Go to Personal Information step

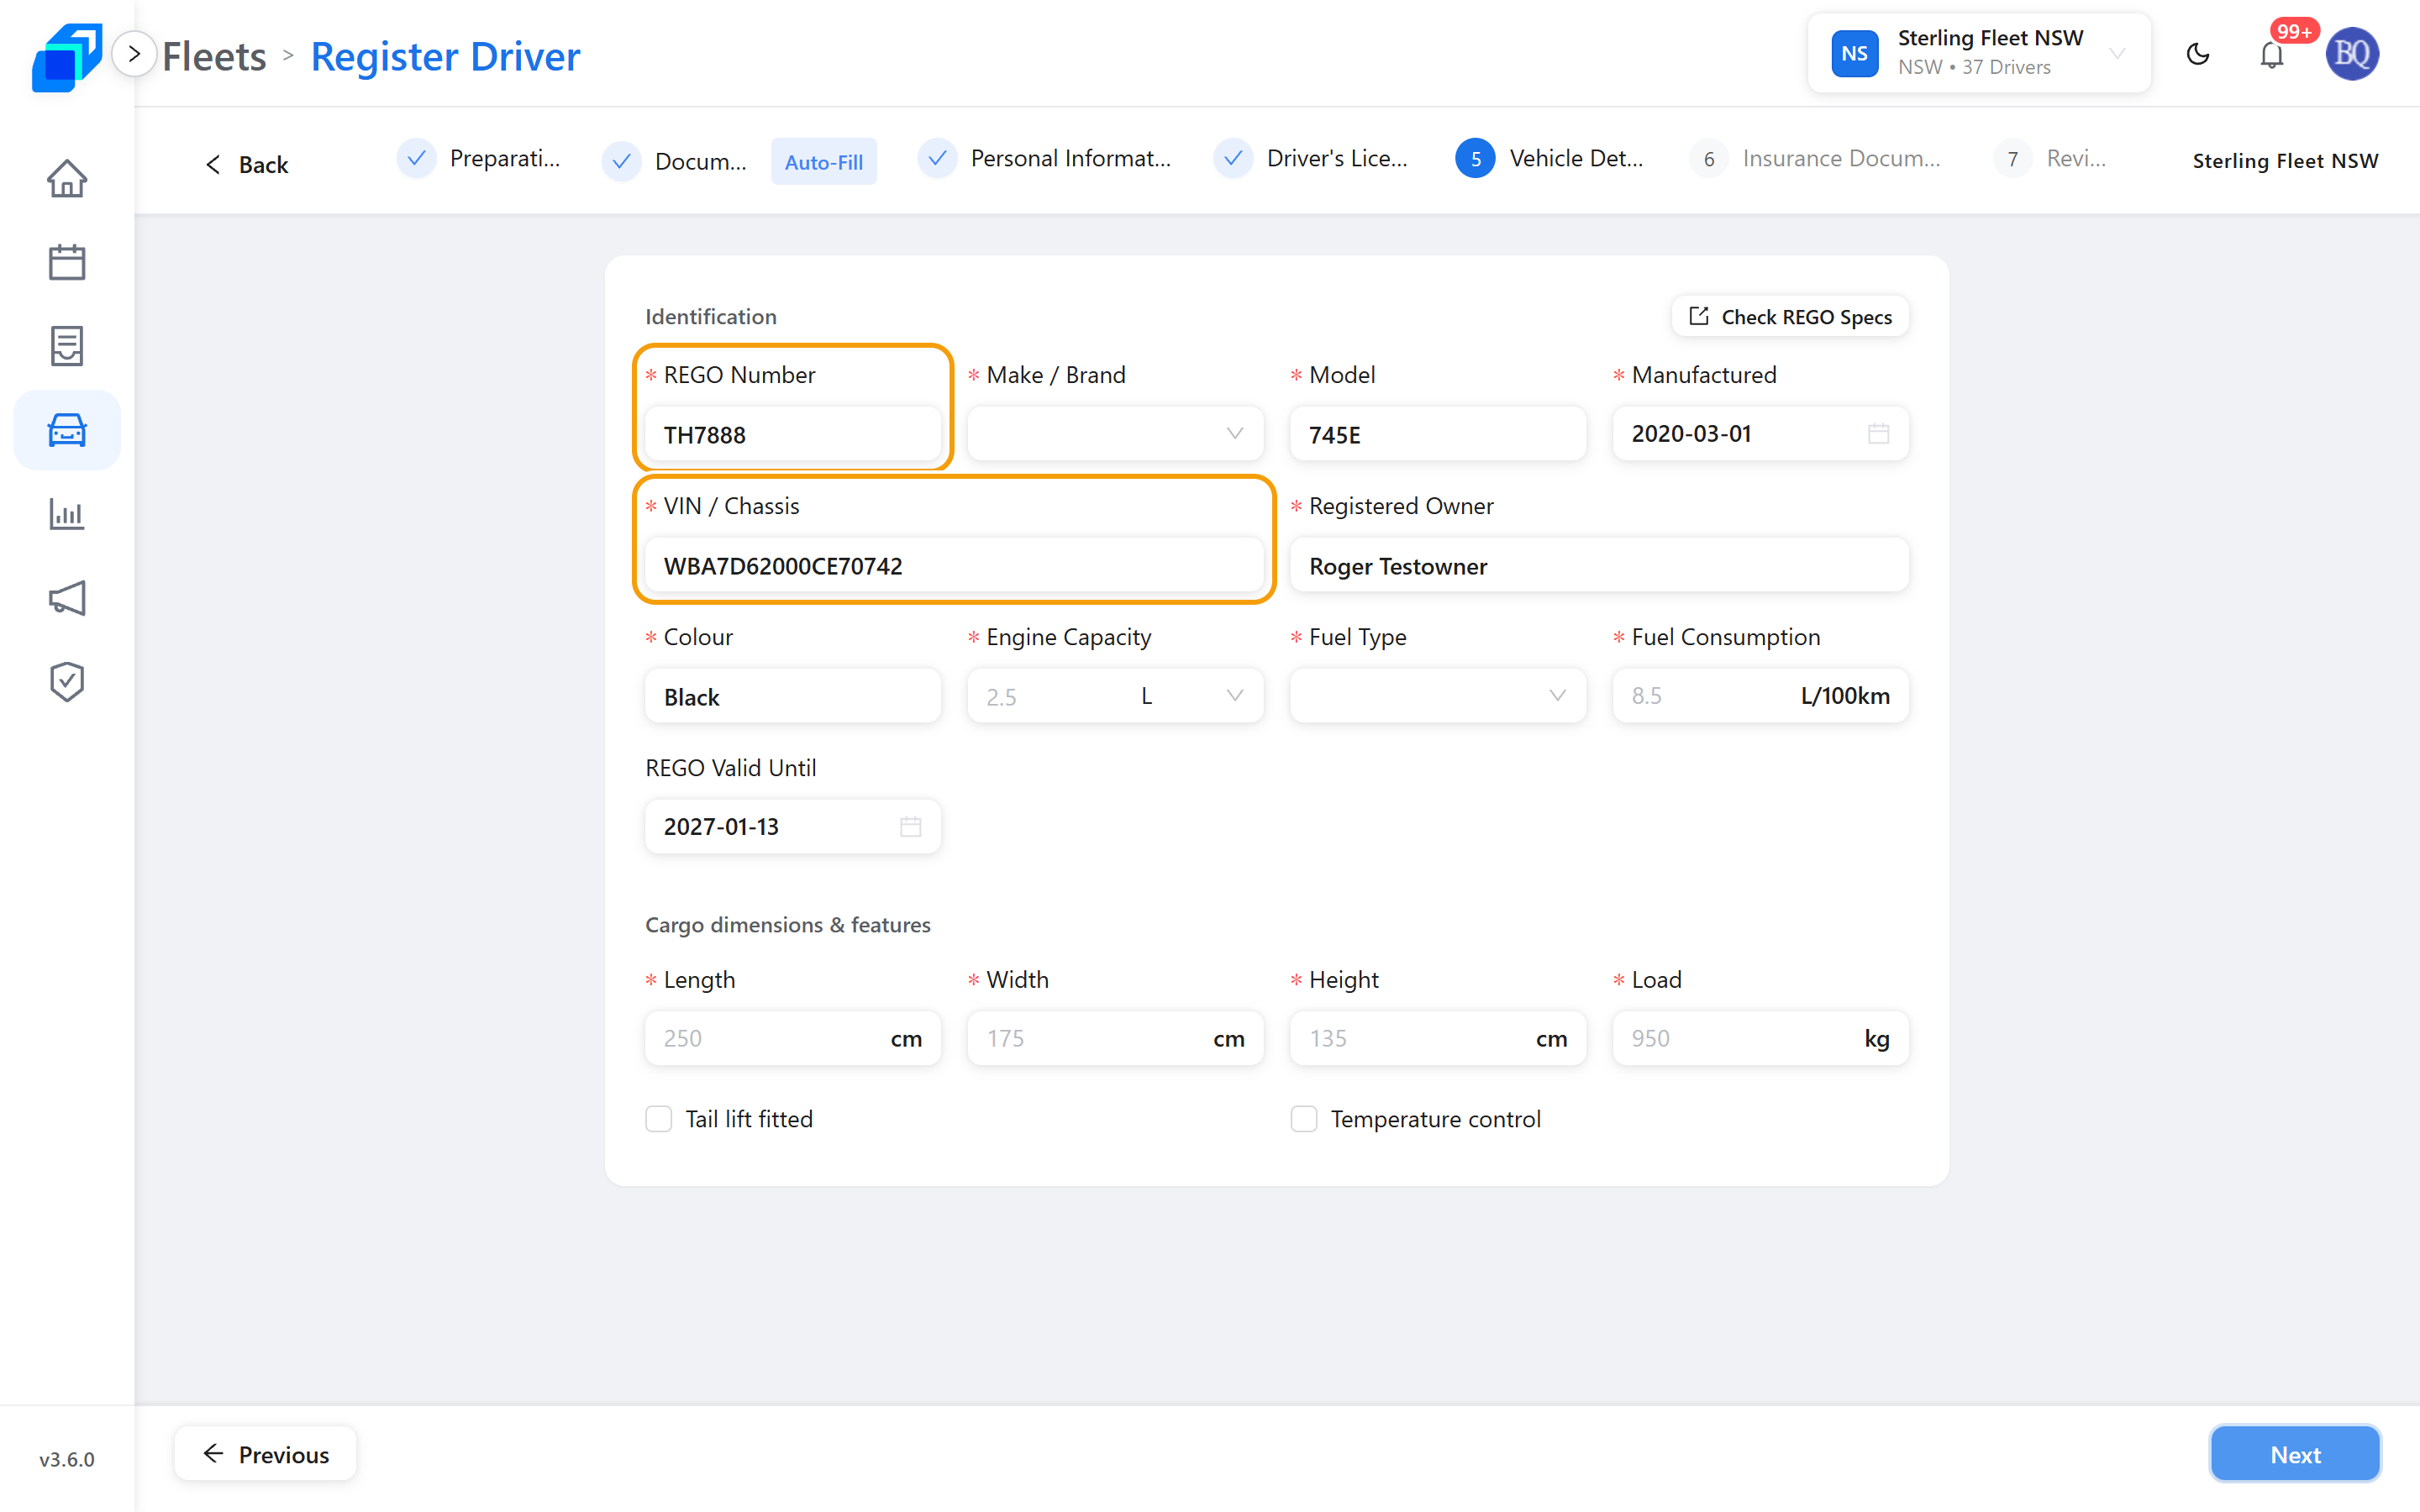[1045, 158]
